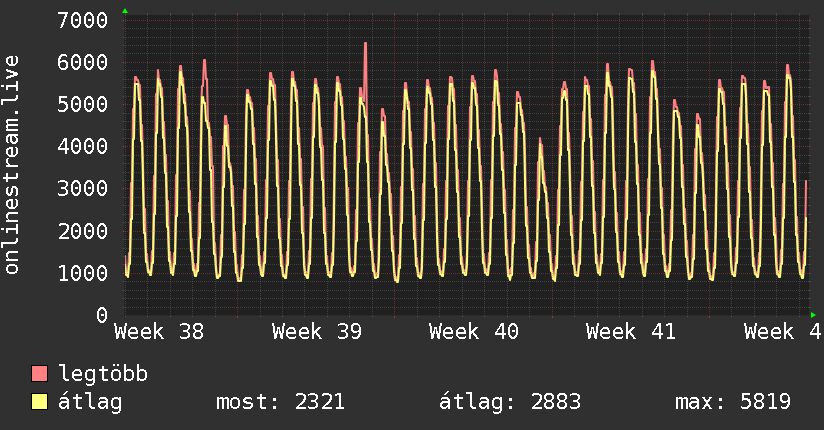Click the 1000 y-axis tick label
Screen dimensions: 824x430
(x=82, y=273)
